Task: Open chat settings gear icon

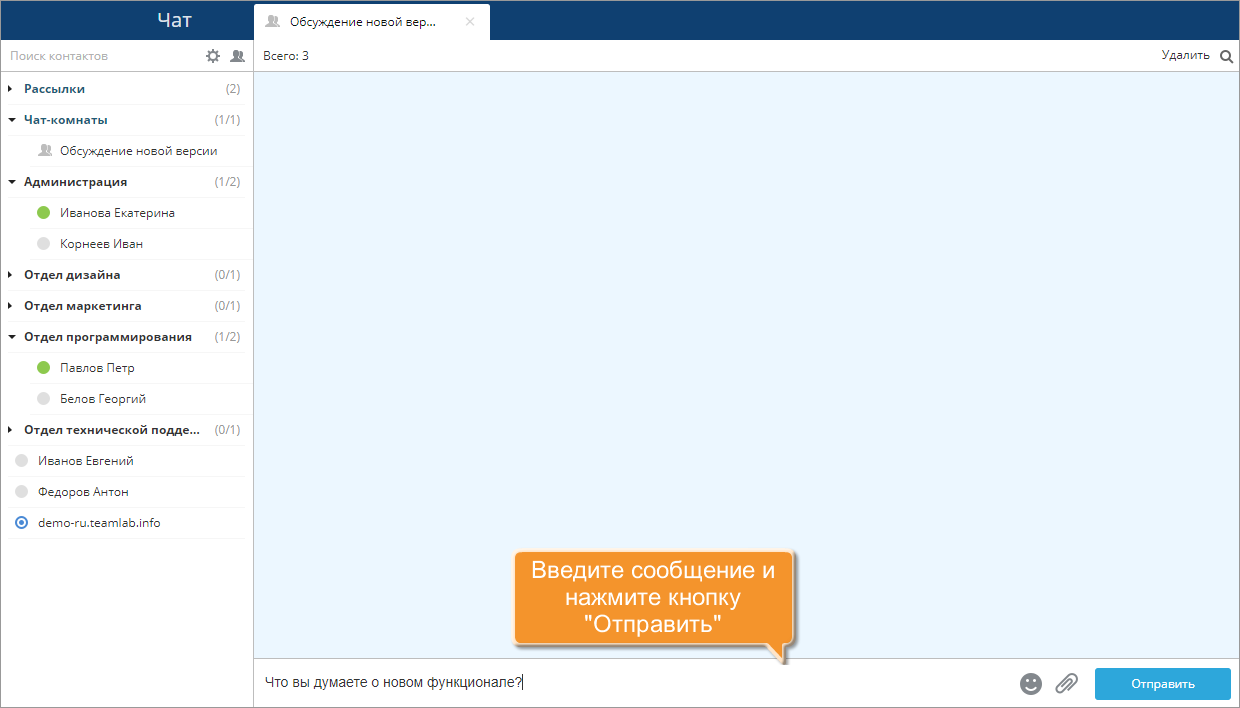Action: pyautogui.click(x=213, y=56)
